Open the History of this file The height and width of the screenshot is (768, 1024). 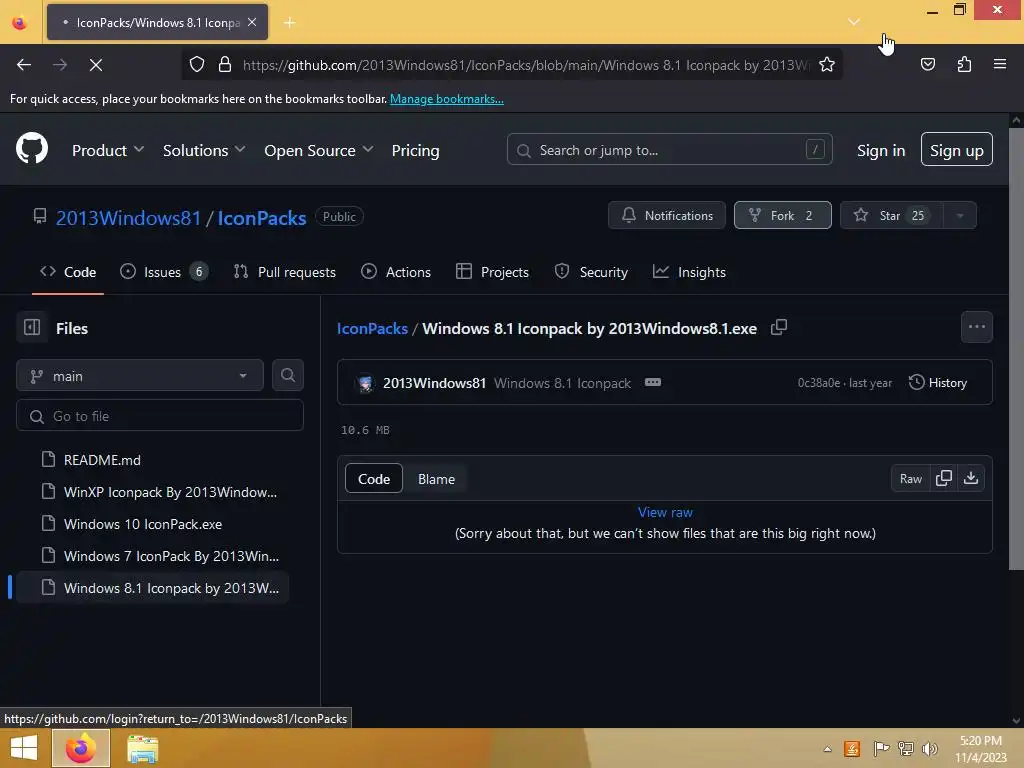(x=938, y=383)
